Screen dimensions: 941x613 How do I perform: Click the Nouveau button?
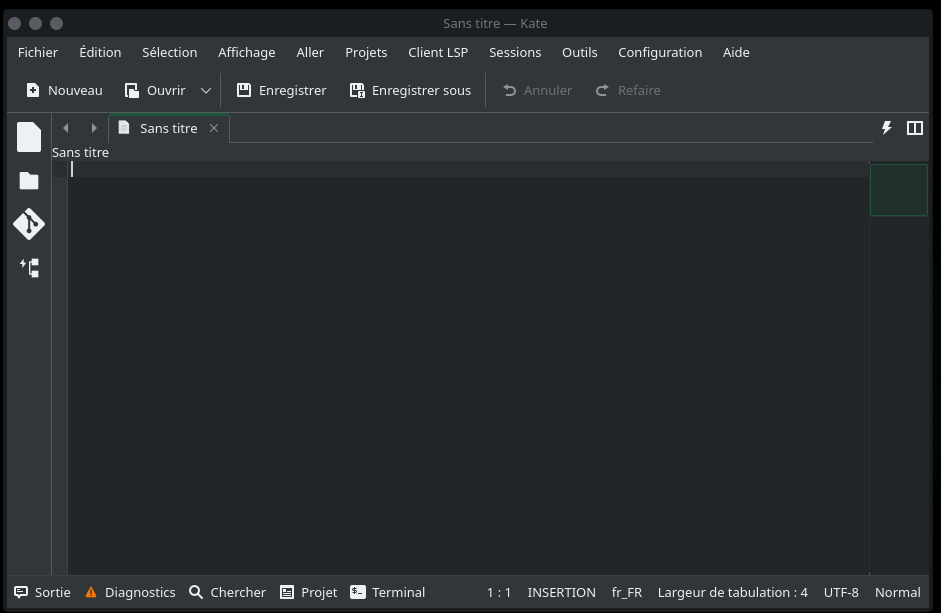[64, 90]
